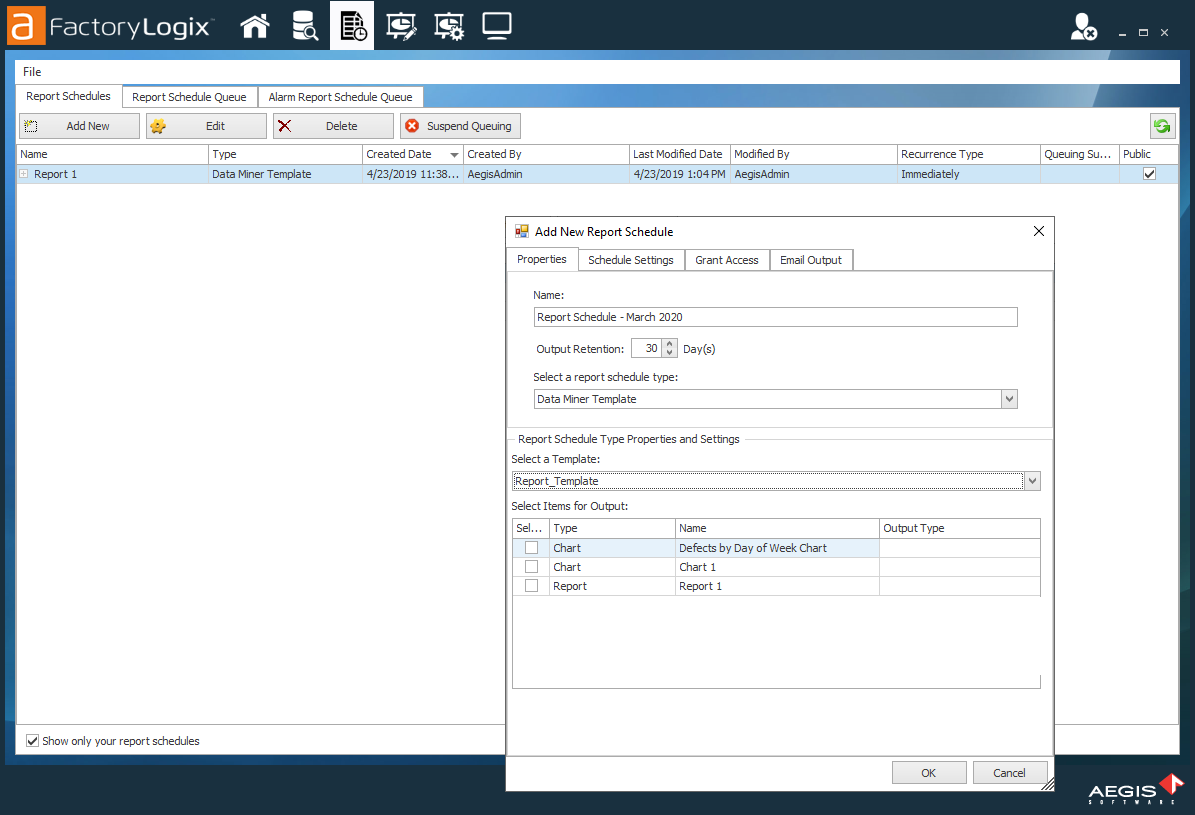
Task: Open report settings via presentation gear icon
Action: click(449, 25)
